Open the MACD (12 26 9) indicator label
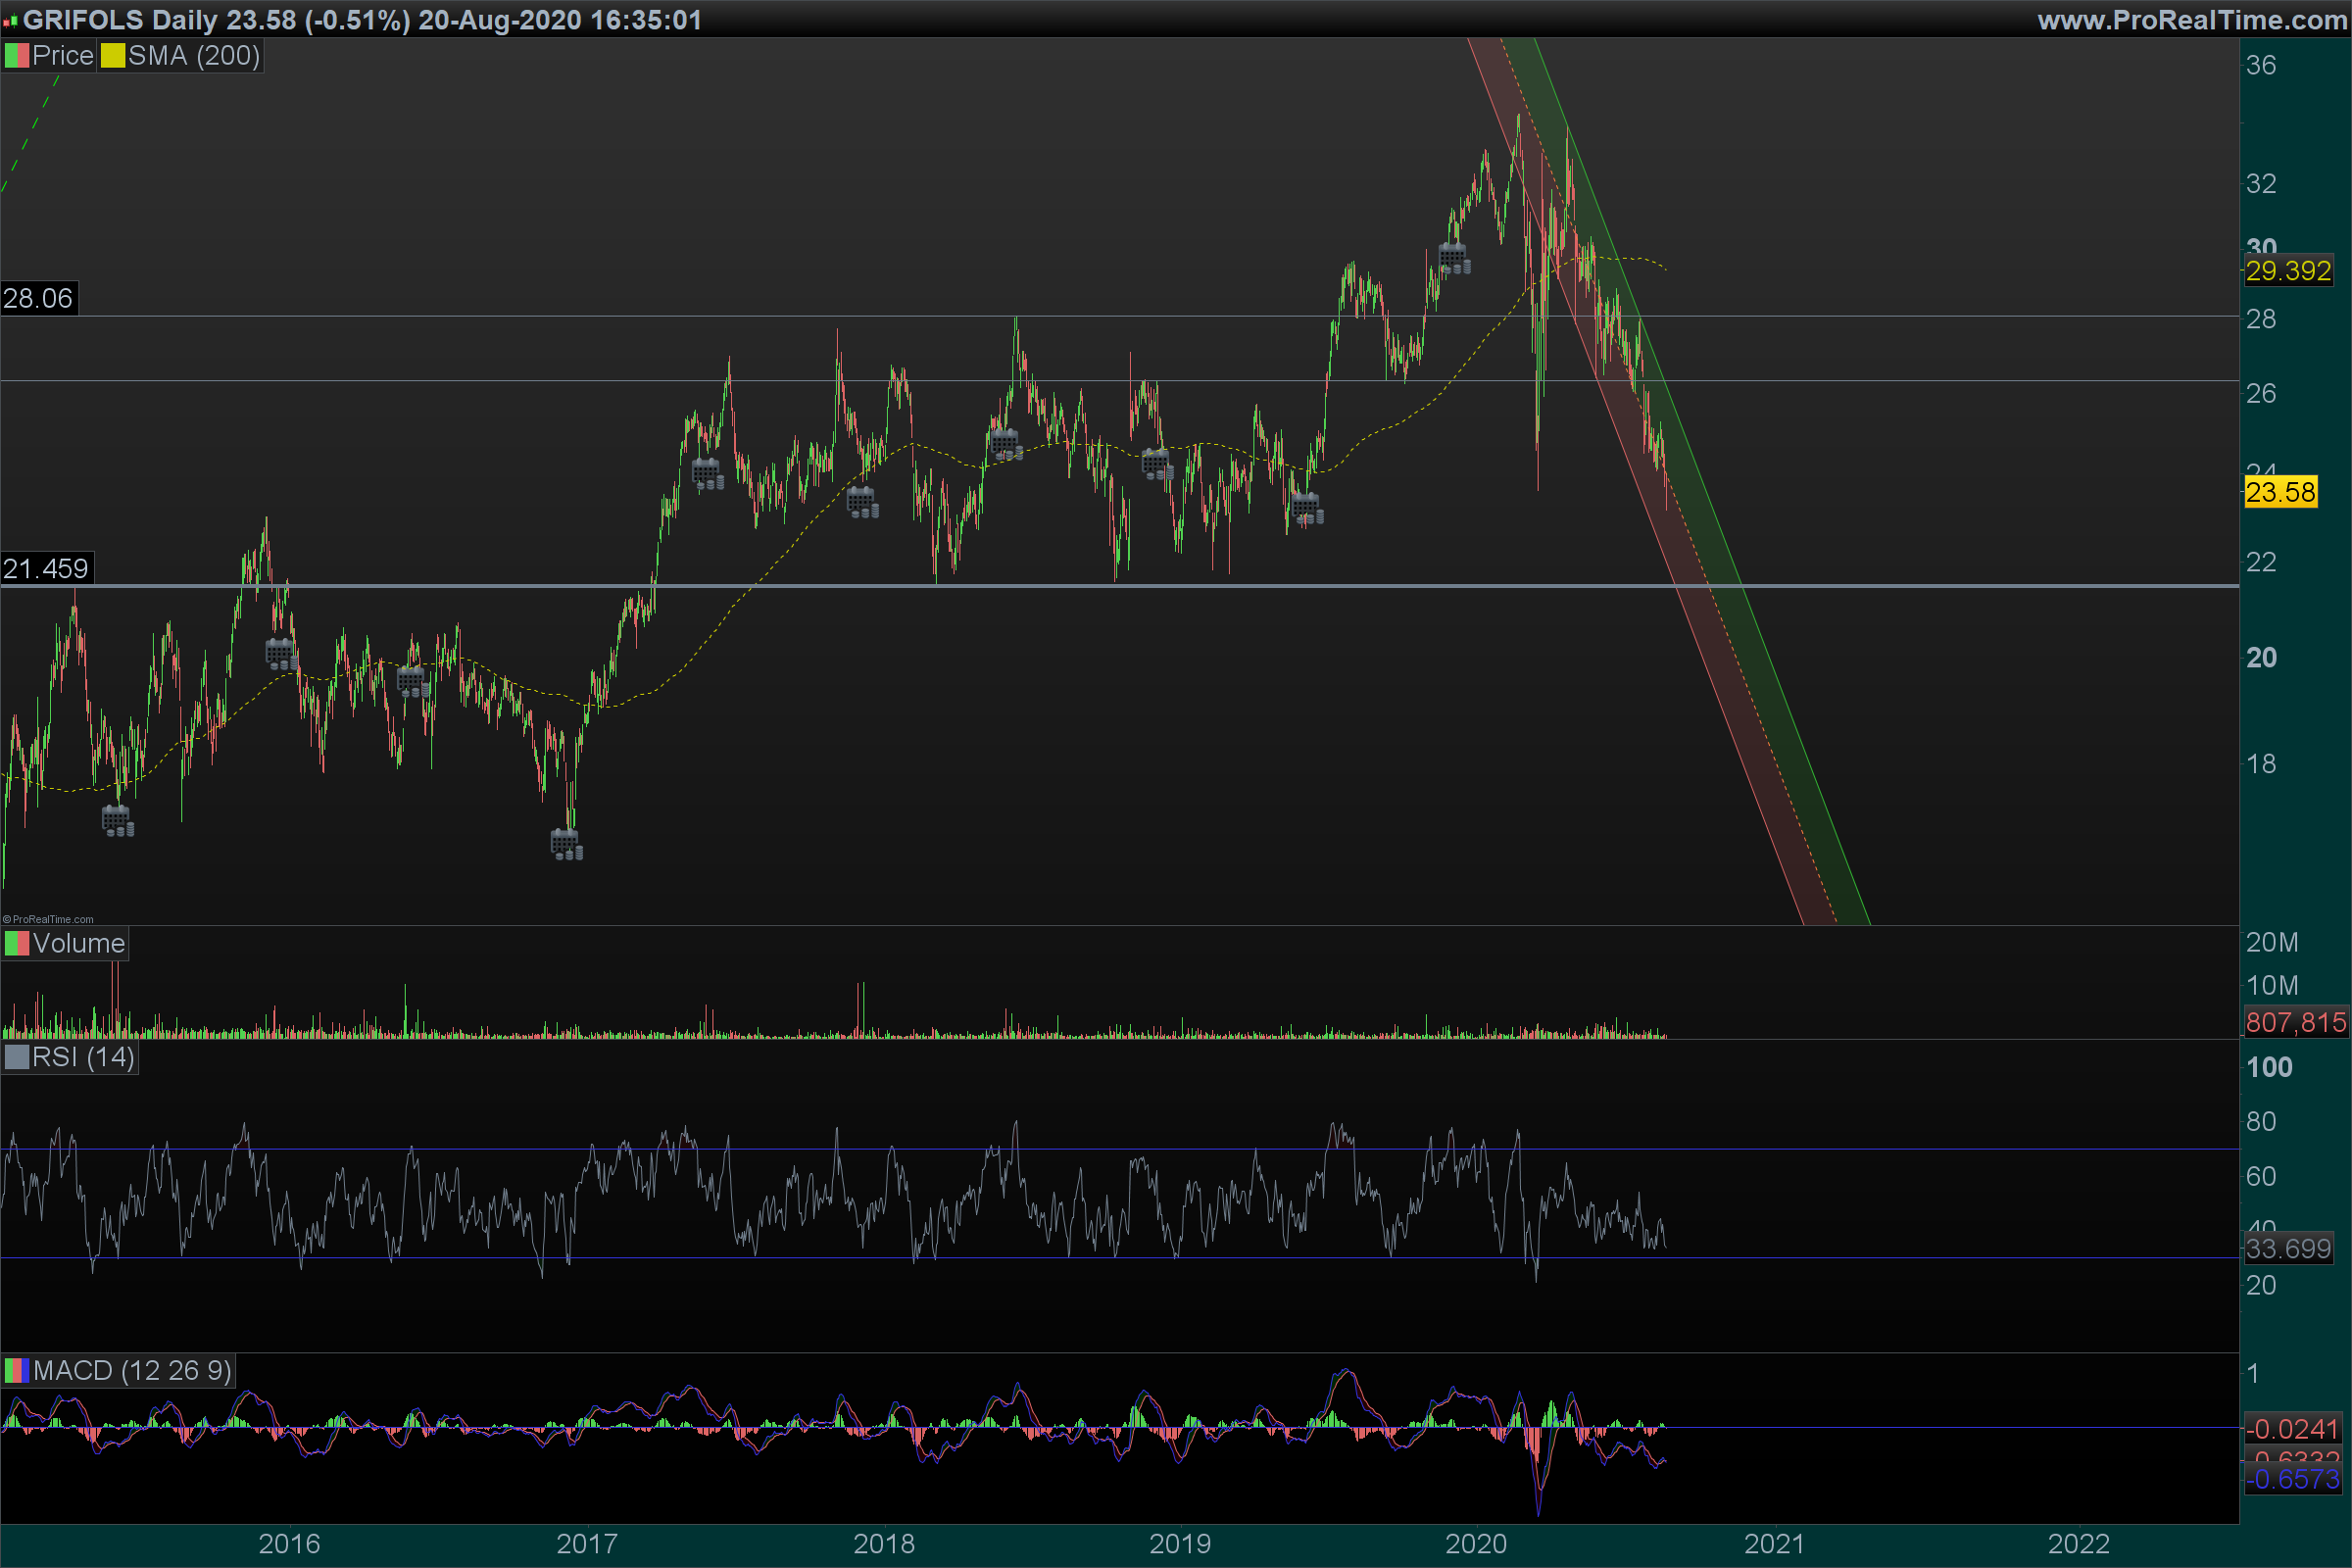 point(131,1370)
